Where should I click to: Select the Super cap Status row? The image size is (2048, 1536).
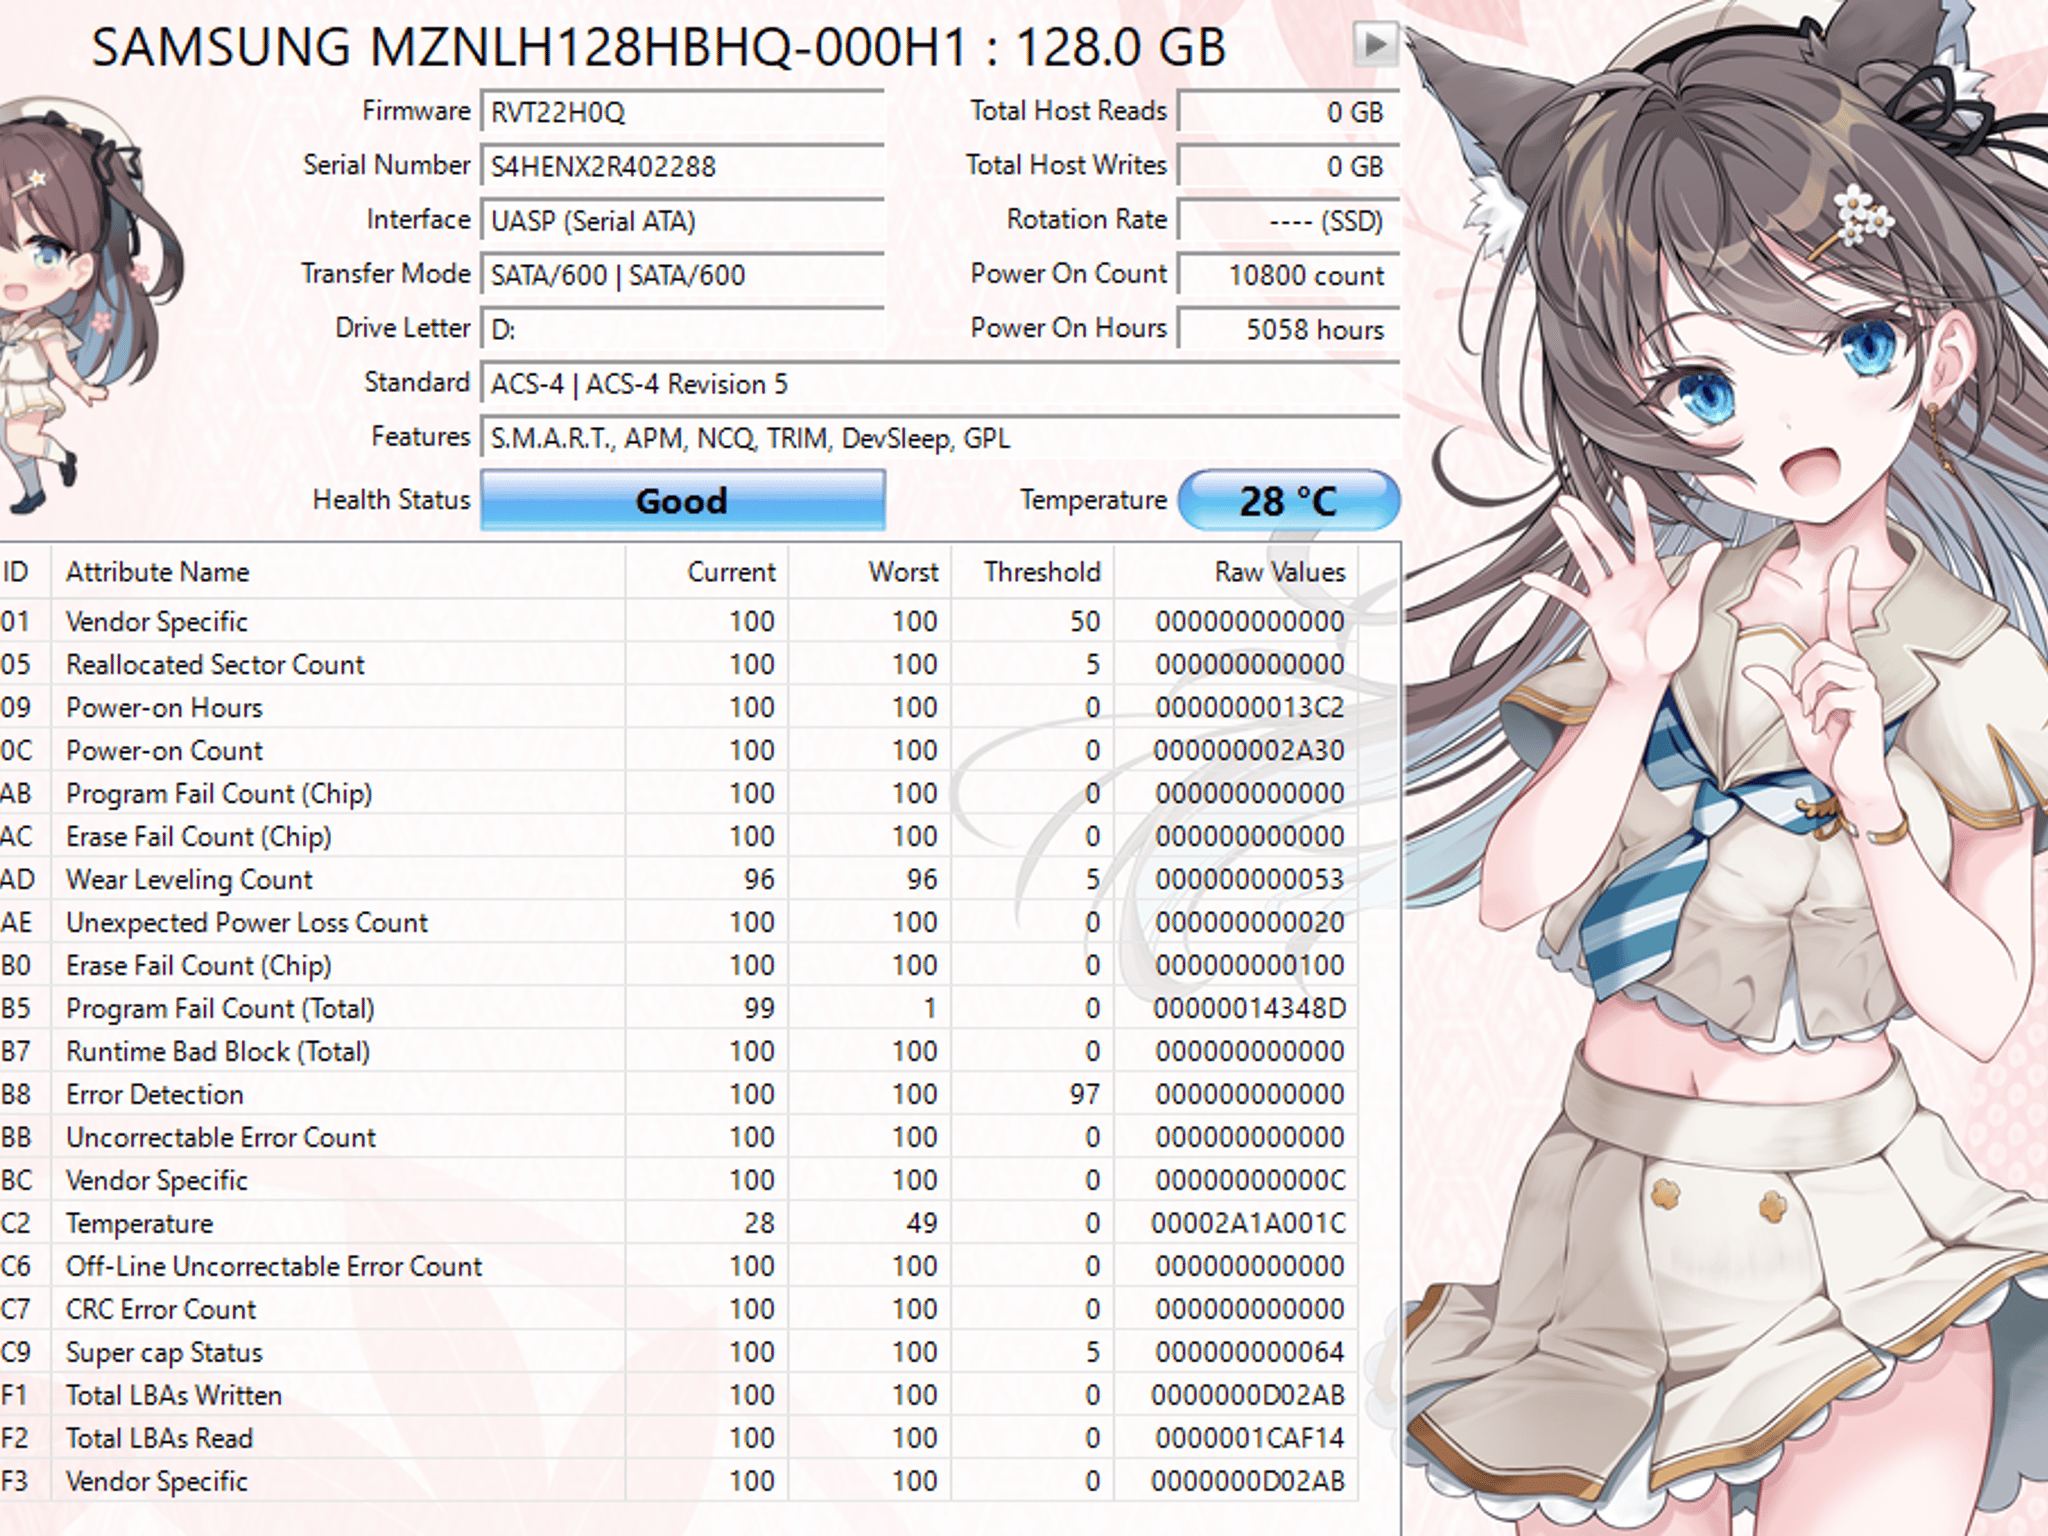[678, 1352]
